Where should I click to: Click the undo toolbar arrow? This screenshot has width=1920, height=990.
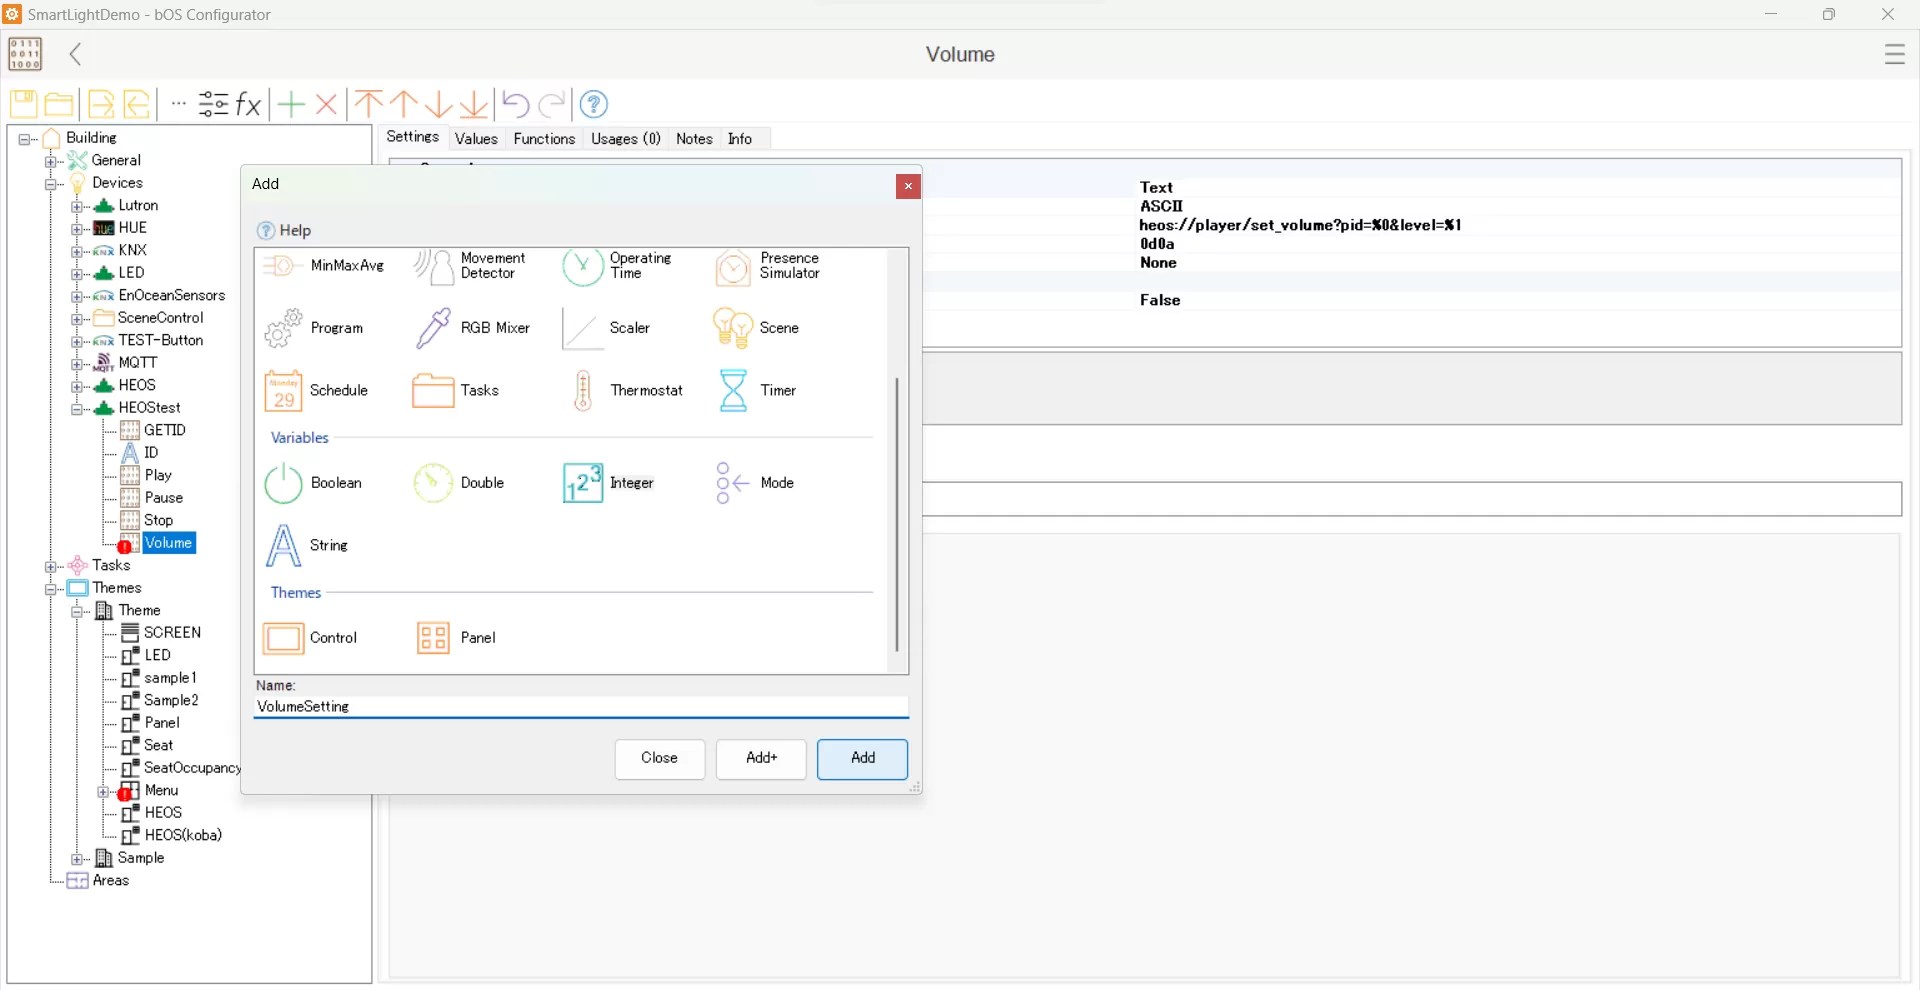tap(515, 104)
